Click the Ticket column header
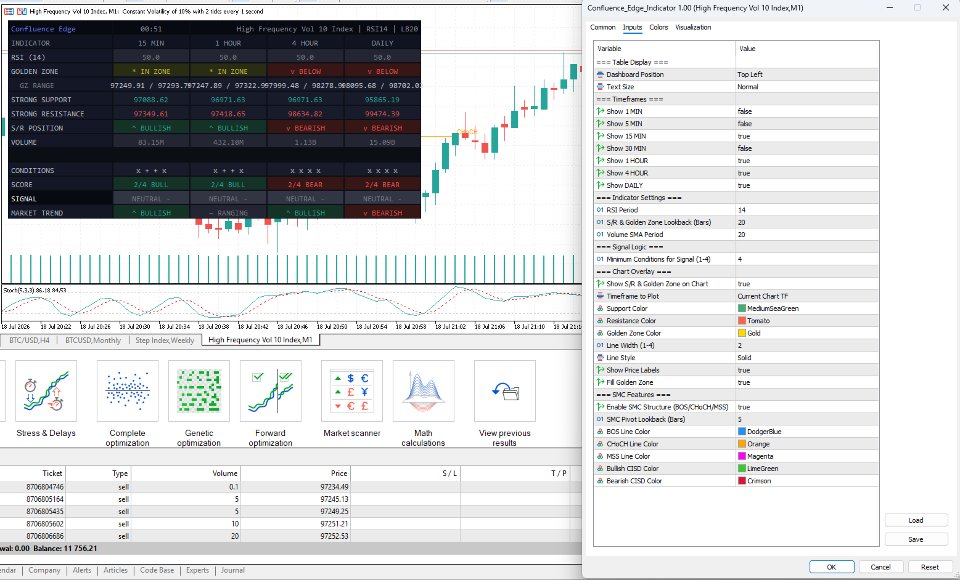The image size is (960, 580). (x=53, y=473)
